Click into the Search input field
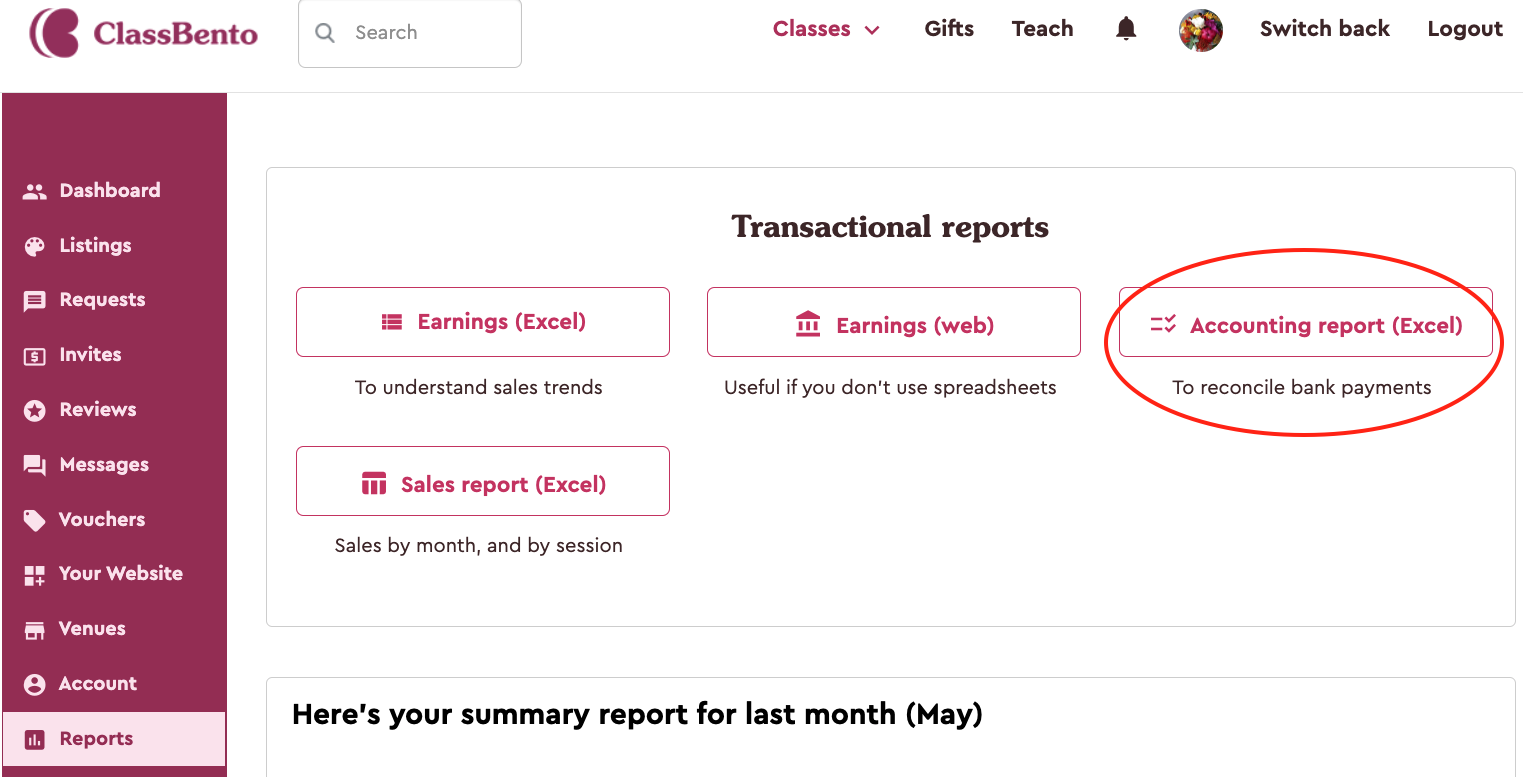The height and width of the screenshot is (777, 1523). (x=410, y=33)
